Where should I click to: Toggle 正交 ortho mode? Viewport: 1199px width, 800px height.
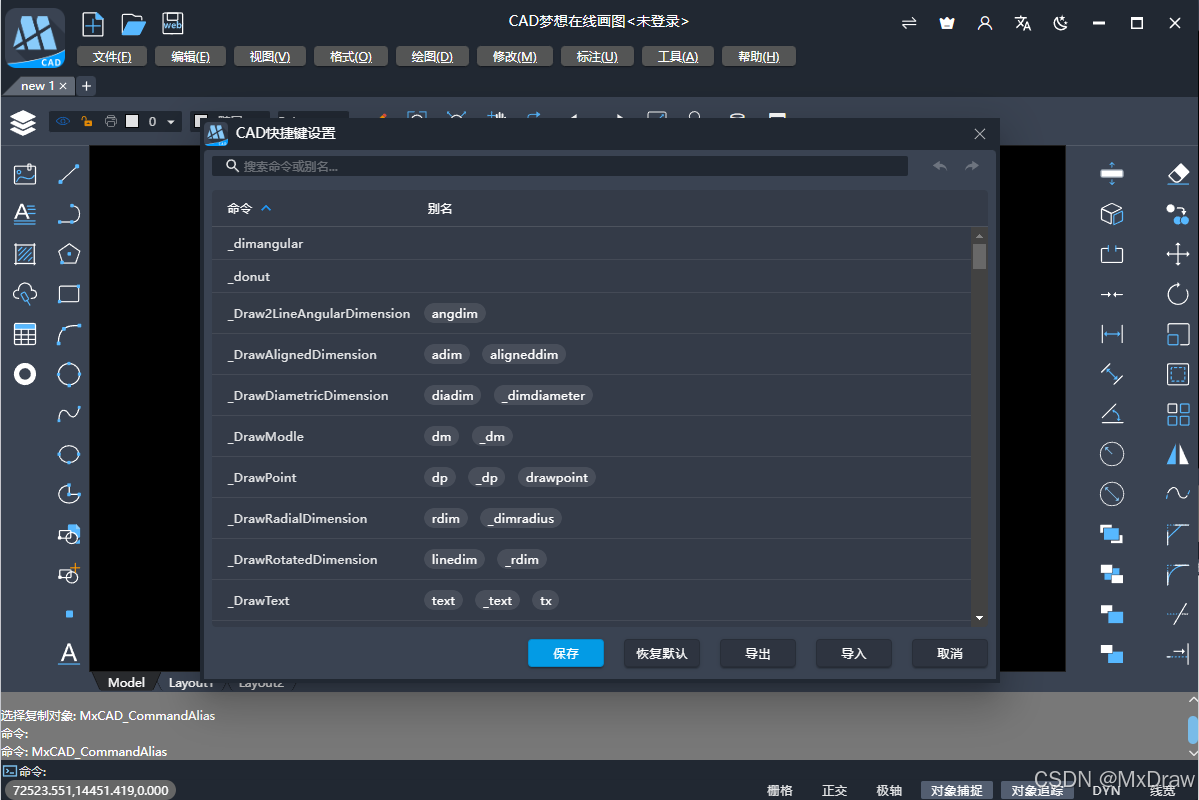pyautogui.click(x=834, y=790)
